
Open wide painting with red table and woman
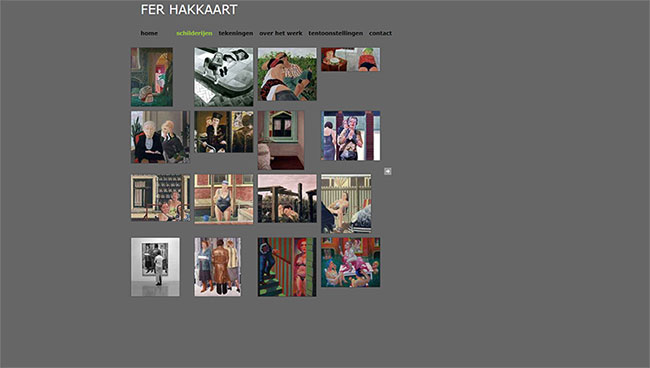point(350,59)
